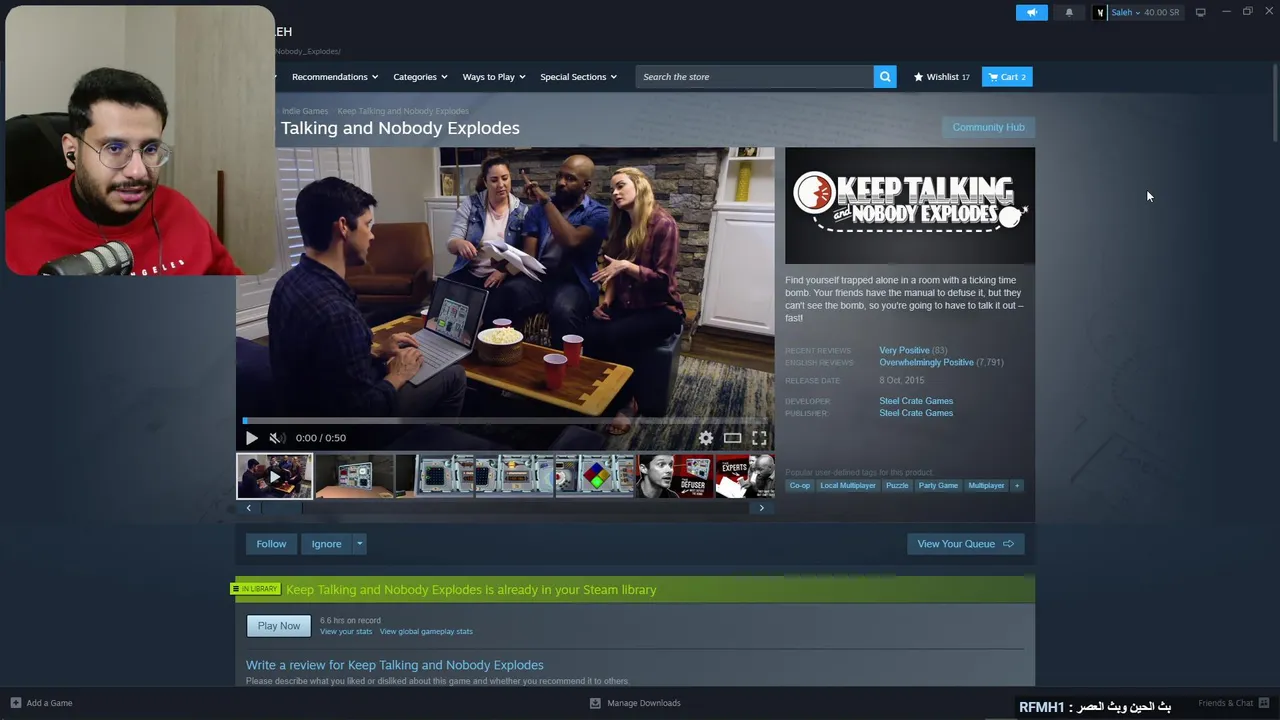Image resolution: width=1280 pixels, height=720 pixels.
Task: Click the Keep Talking and Nobody Explodes breadcrumb
Action: (403, 111)
